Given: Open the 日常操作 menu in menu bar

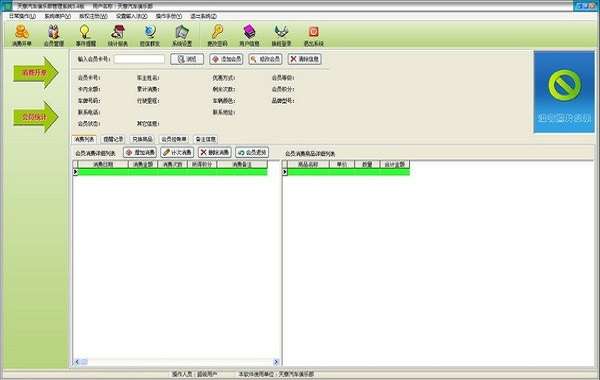Looking at the screenshot, I should [22, 16].
